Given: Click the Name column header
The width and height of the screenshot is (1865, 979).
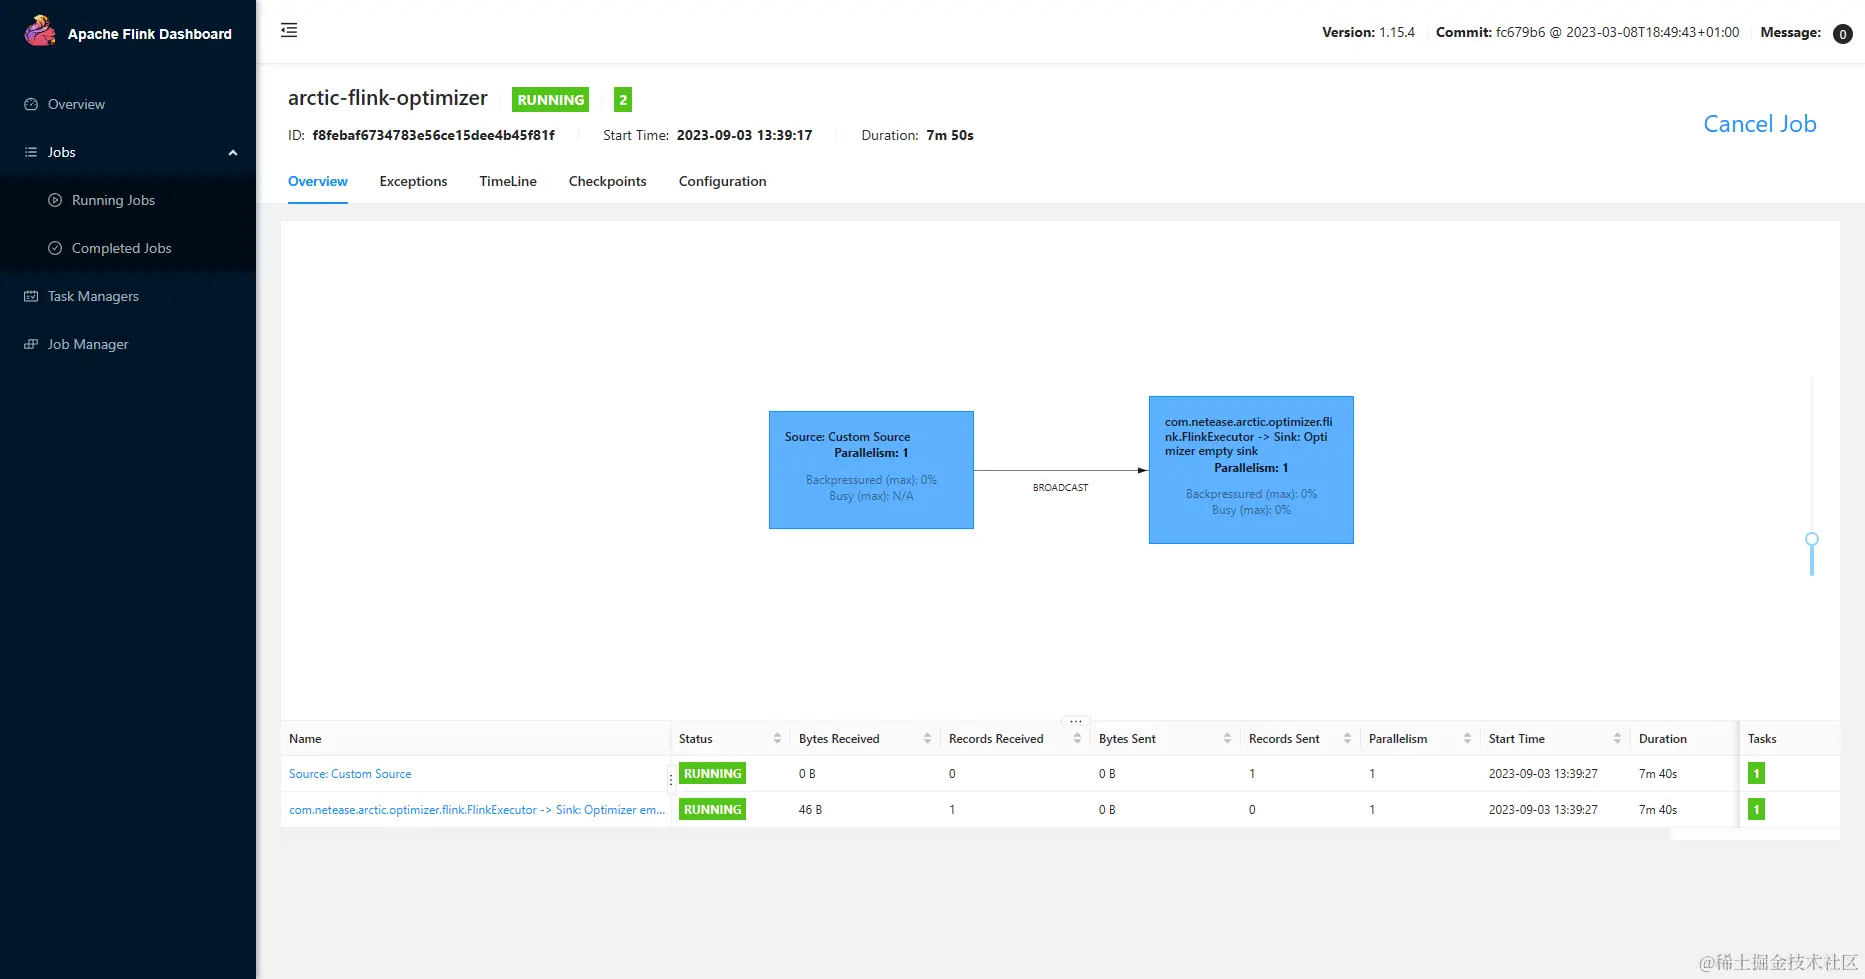Looking at the screenshot, I should 305,739.
